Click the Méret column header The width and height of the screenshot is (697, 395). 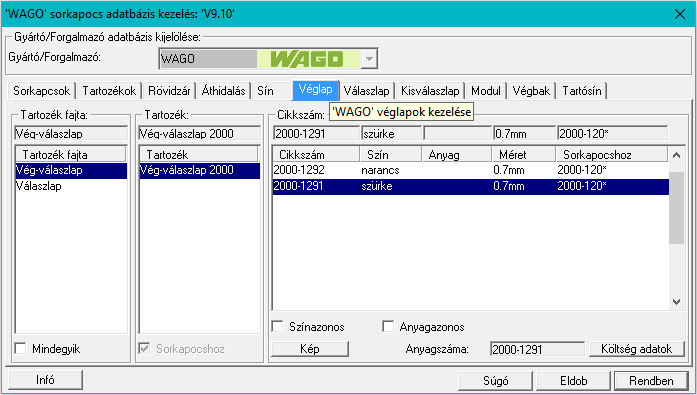[524, 155]
